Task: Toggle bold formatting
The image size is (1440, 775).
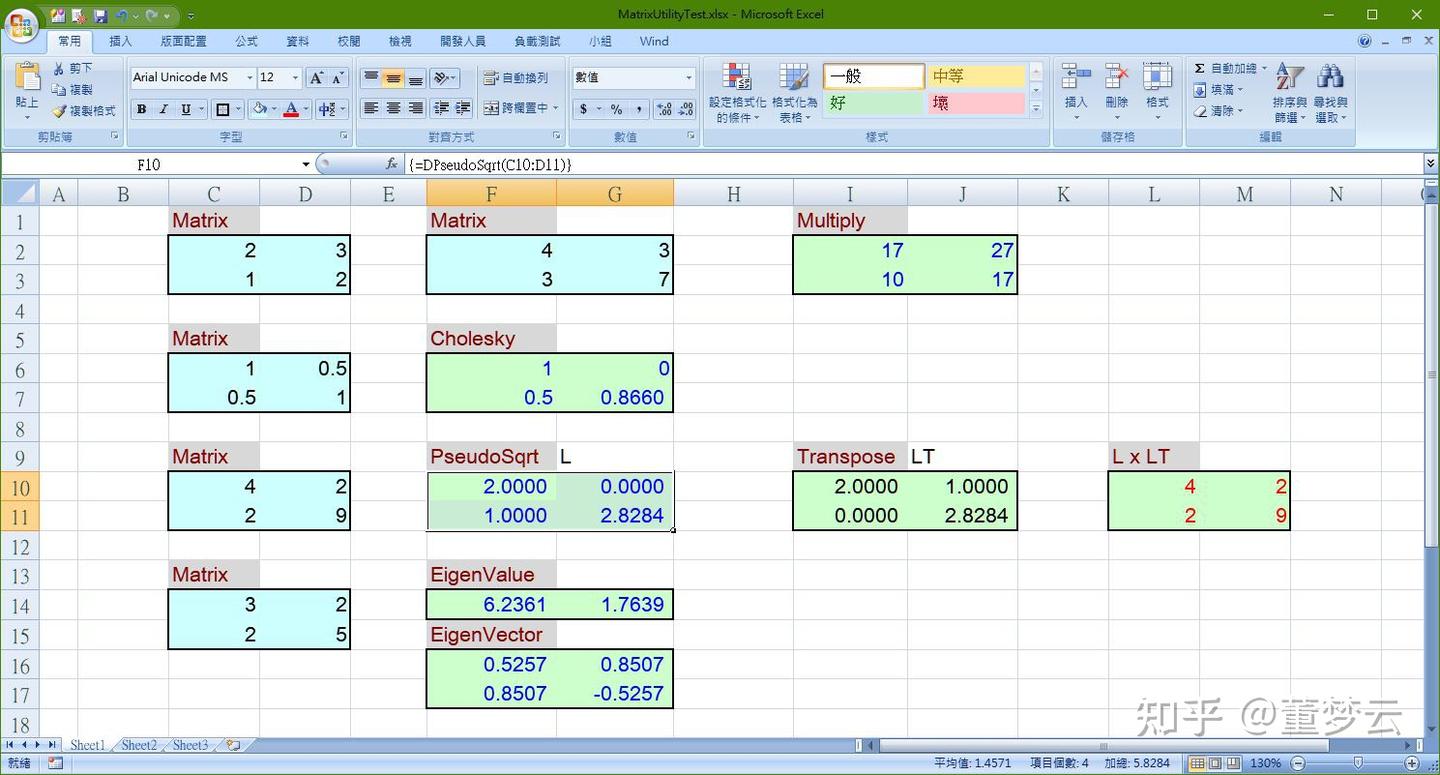Action: 141,109
